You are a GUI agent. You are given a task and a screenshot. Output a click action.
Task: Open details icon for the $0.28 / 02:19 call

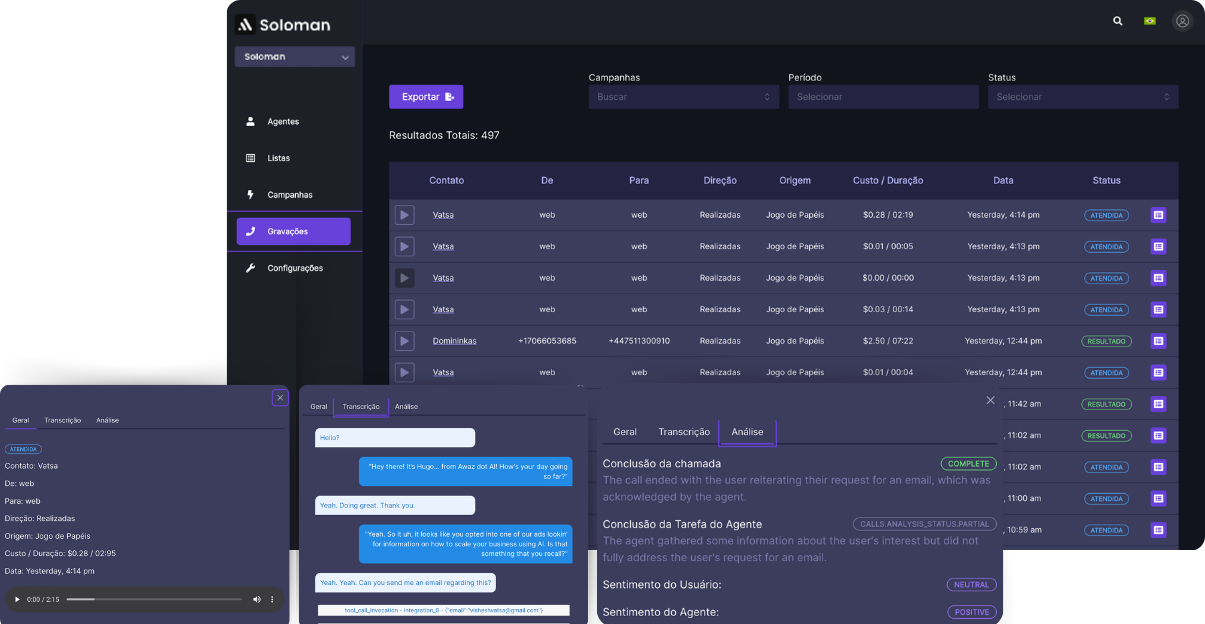pos(1158,215)
